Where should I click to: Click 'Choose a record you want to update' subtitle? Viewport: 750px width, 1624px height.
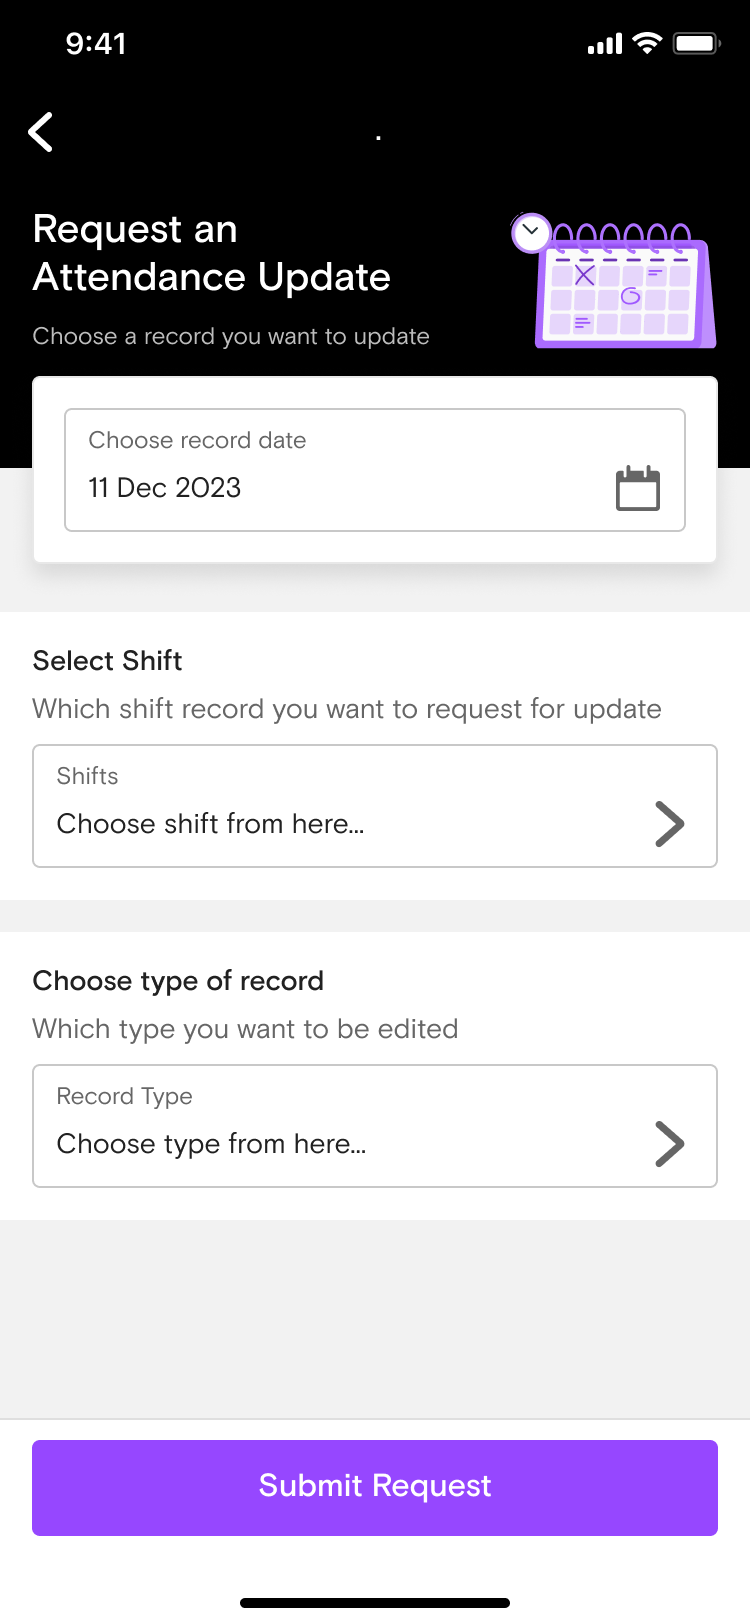(x=231, y=336)
